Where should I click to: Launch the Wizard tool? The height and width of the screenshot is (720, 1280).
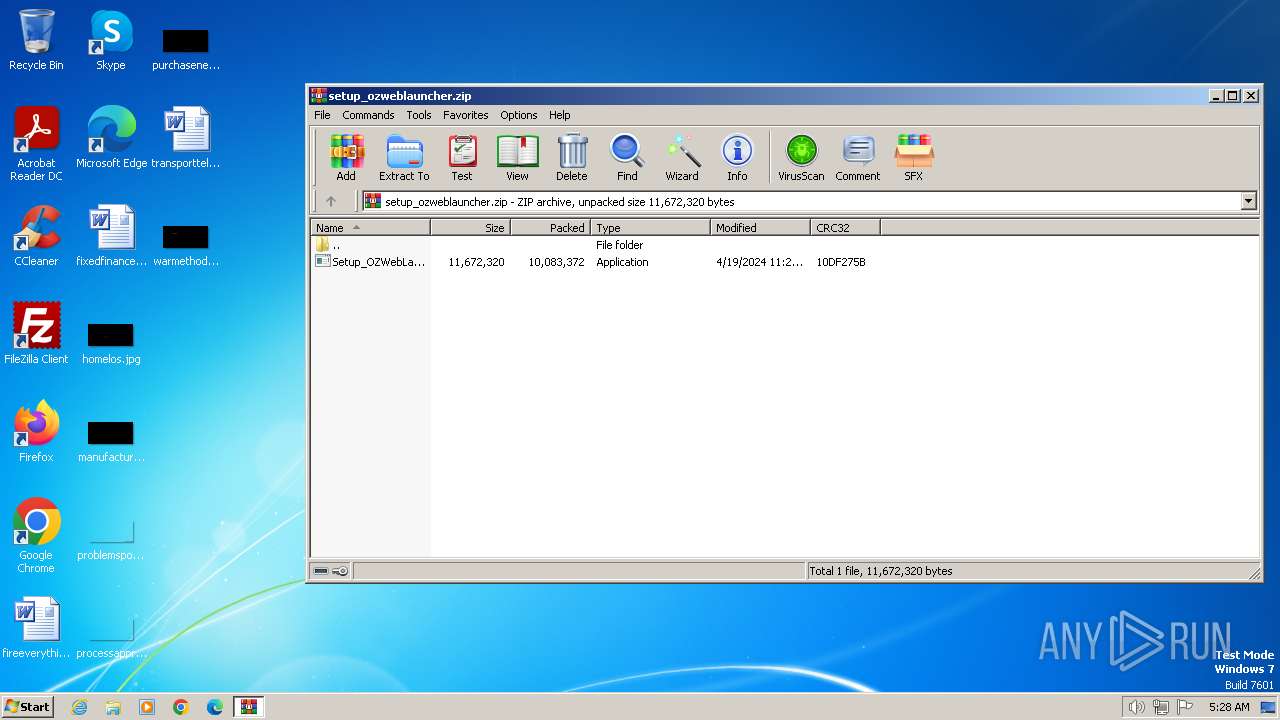tap(682, 158)
